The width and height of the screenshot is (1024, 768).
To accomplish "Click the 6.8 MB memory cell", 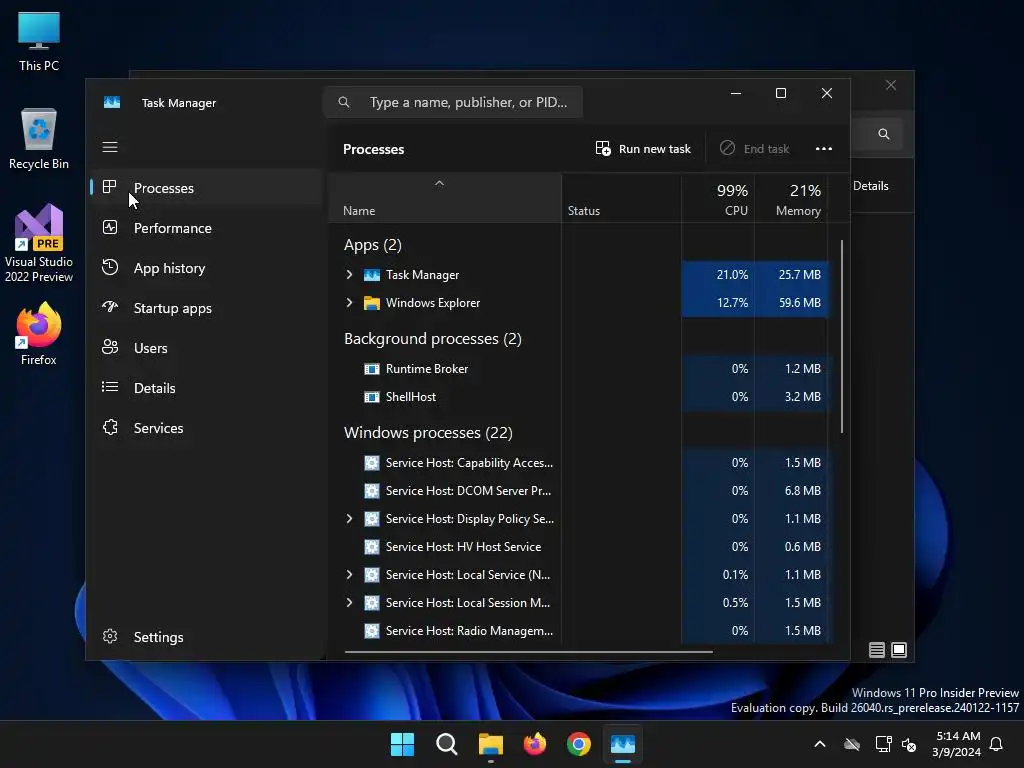I will pyautogui.click(x=792, y=491).
